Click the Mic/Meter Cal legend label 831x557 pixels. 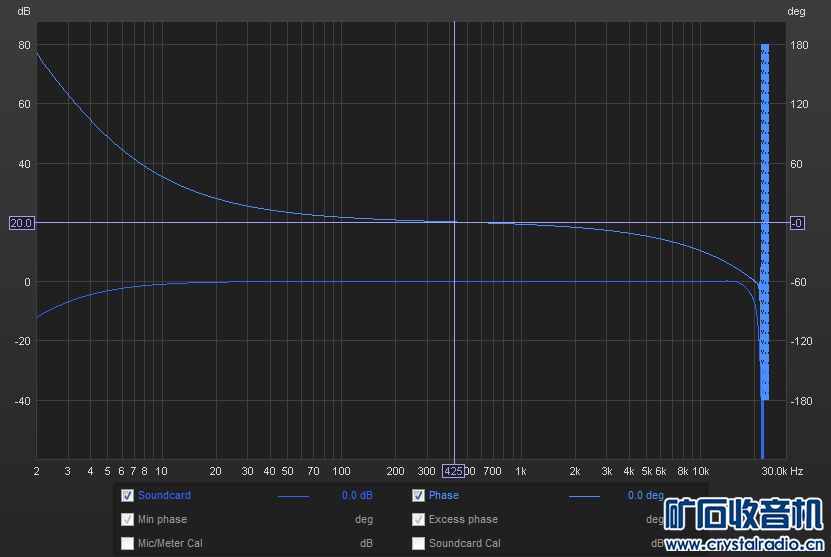(170, 543)
